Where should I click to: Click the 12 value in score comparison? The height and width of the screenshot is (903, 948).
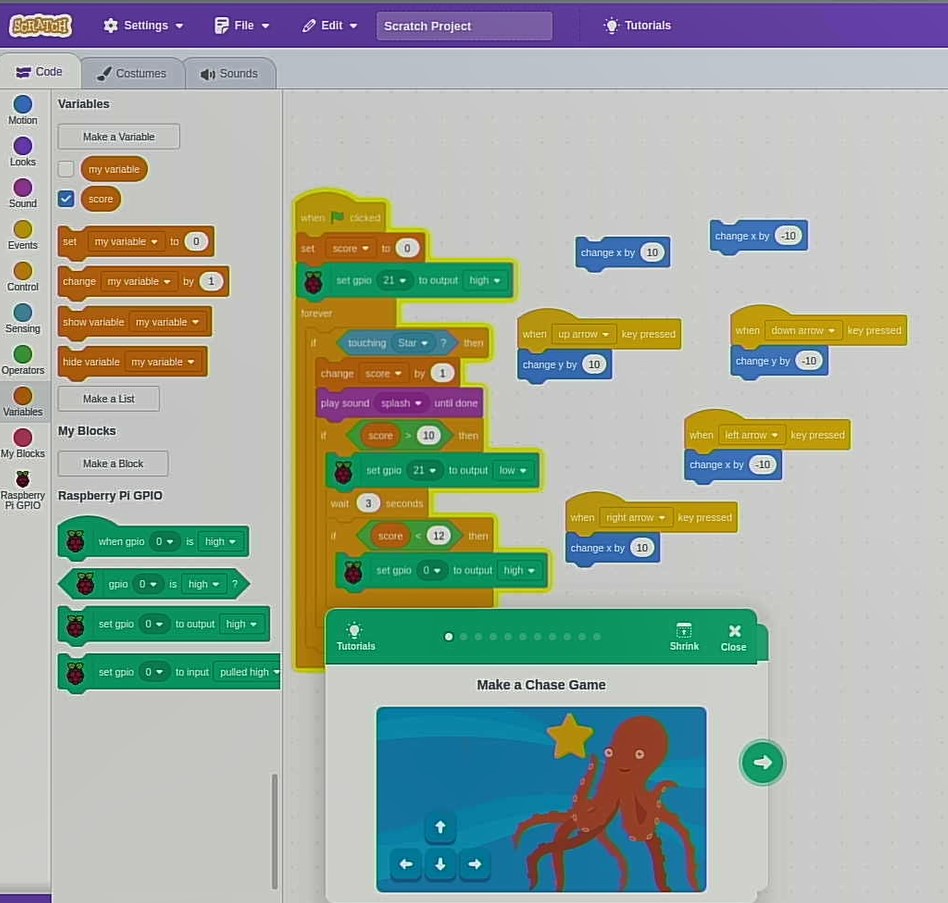coord(438,536)
